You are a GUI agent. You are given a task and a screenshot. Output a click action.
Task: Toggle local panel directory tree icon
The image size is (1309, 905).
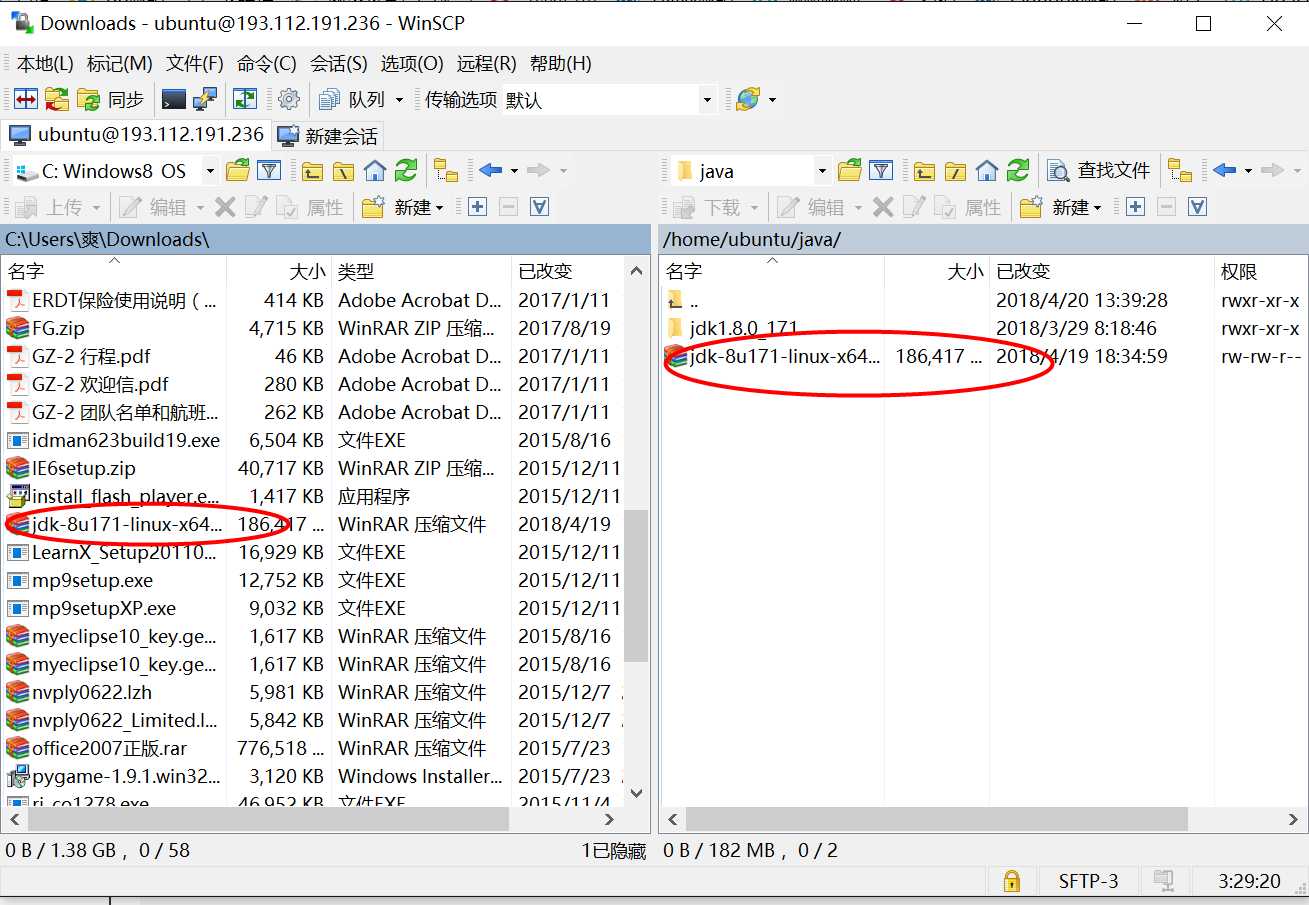[446, 171]
